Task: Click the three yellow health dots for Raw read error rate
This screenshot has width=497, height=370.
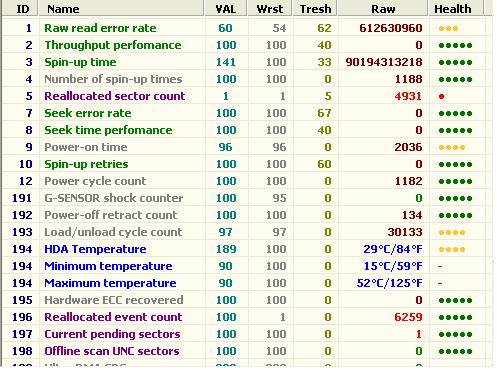Action: pyautogui.click(x=448, y=29)
